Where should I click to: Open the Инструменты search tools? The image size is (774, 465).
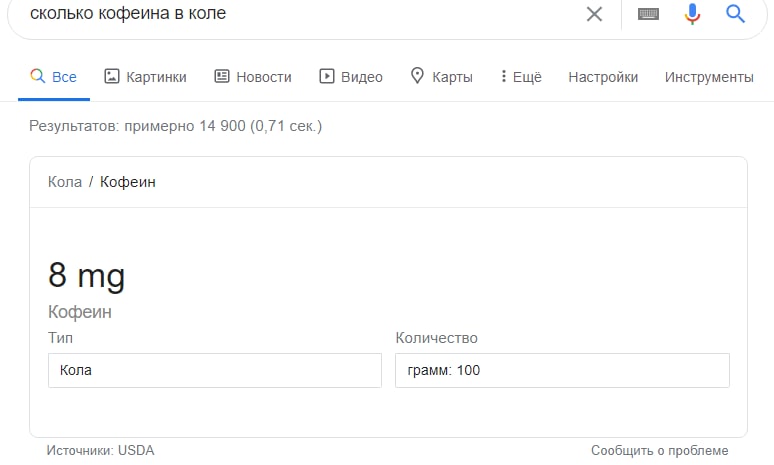(x=709, y=78)
